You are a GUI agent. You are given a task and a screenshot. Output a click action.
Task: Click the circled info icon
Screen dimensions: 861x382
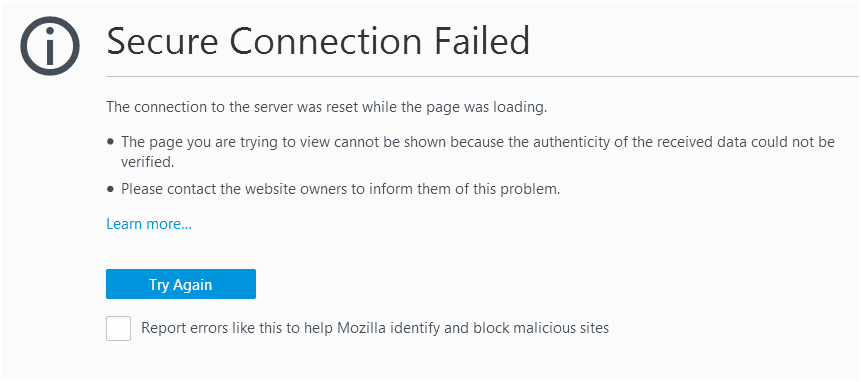pyautogui.click(x=50, y=46)
